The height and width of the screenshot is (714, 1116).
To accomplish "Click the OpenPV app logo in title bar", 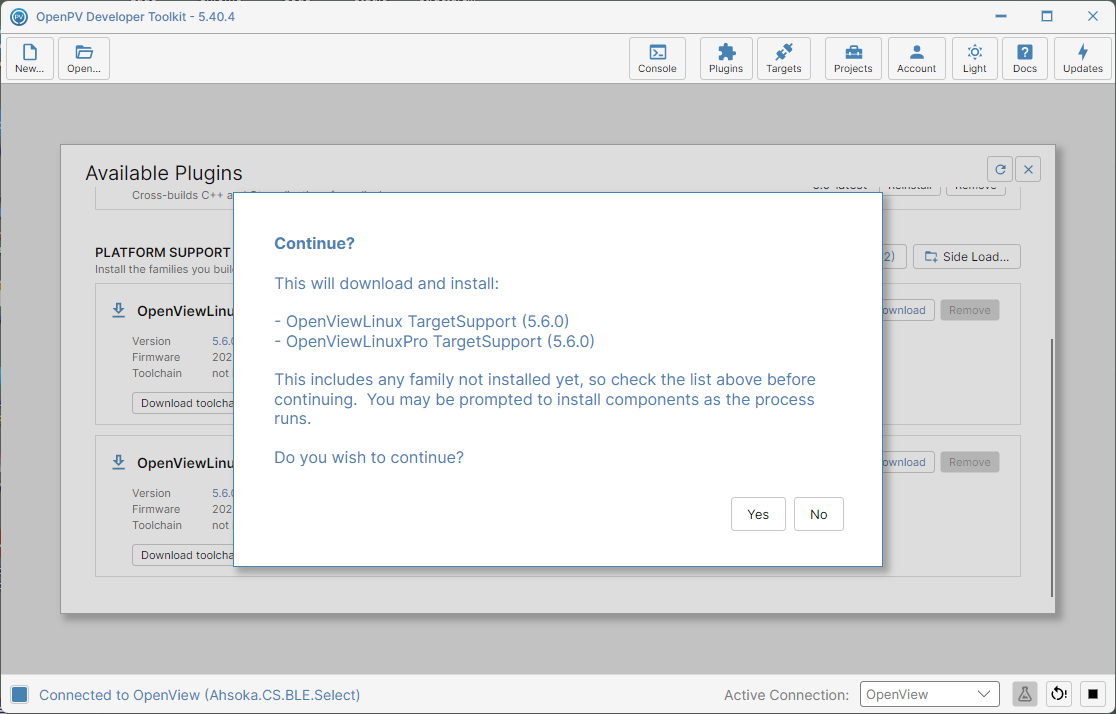I will pos(19,16).
